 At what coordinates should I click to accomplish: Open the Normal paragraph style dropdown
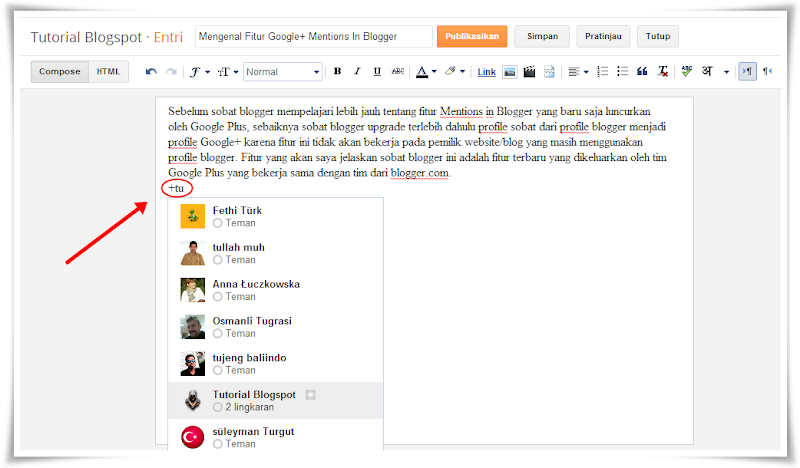pyautogui.click(x=283, y=71)
